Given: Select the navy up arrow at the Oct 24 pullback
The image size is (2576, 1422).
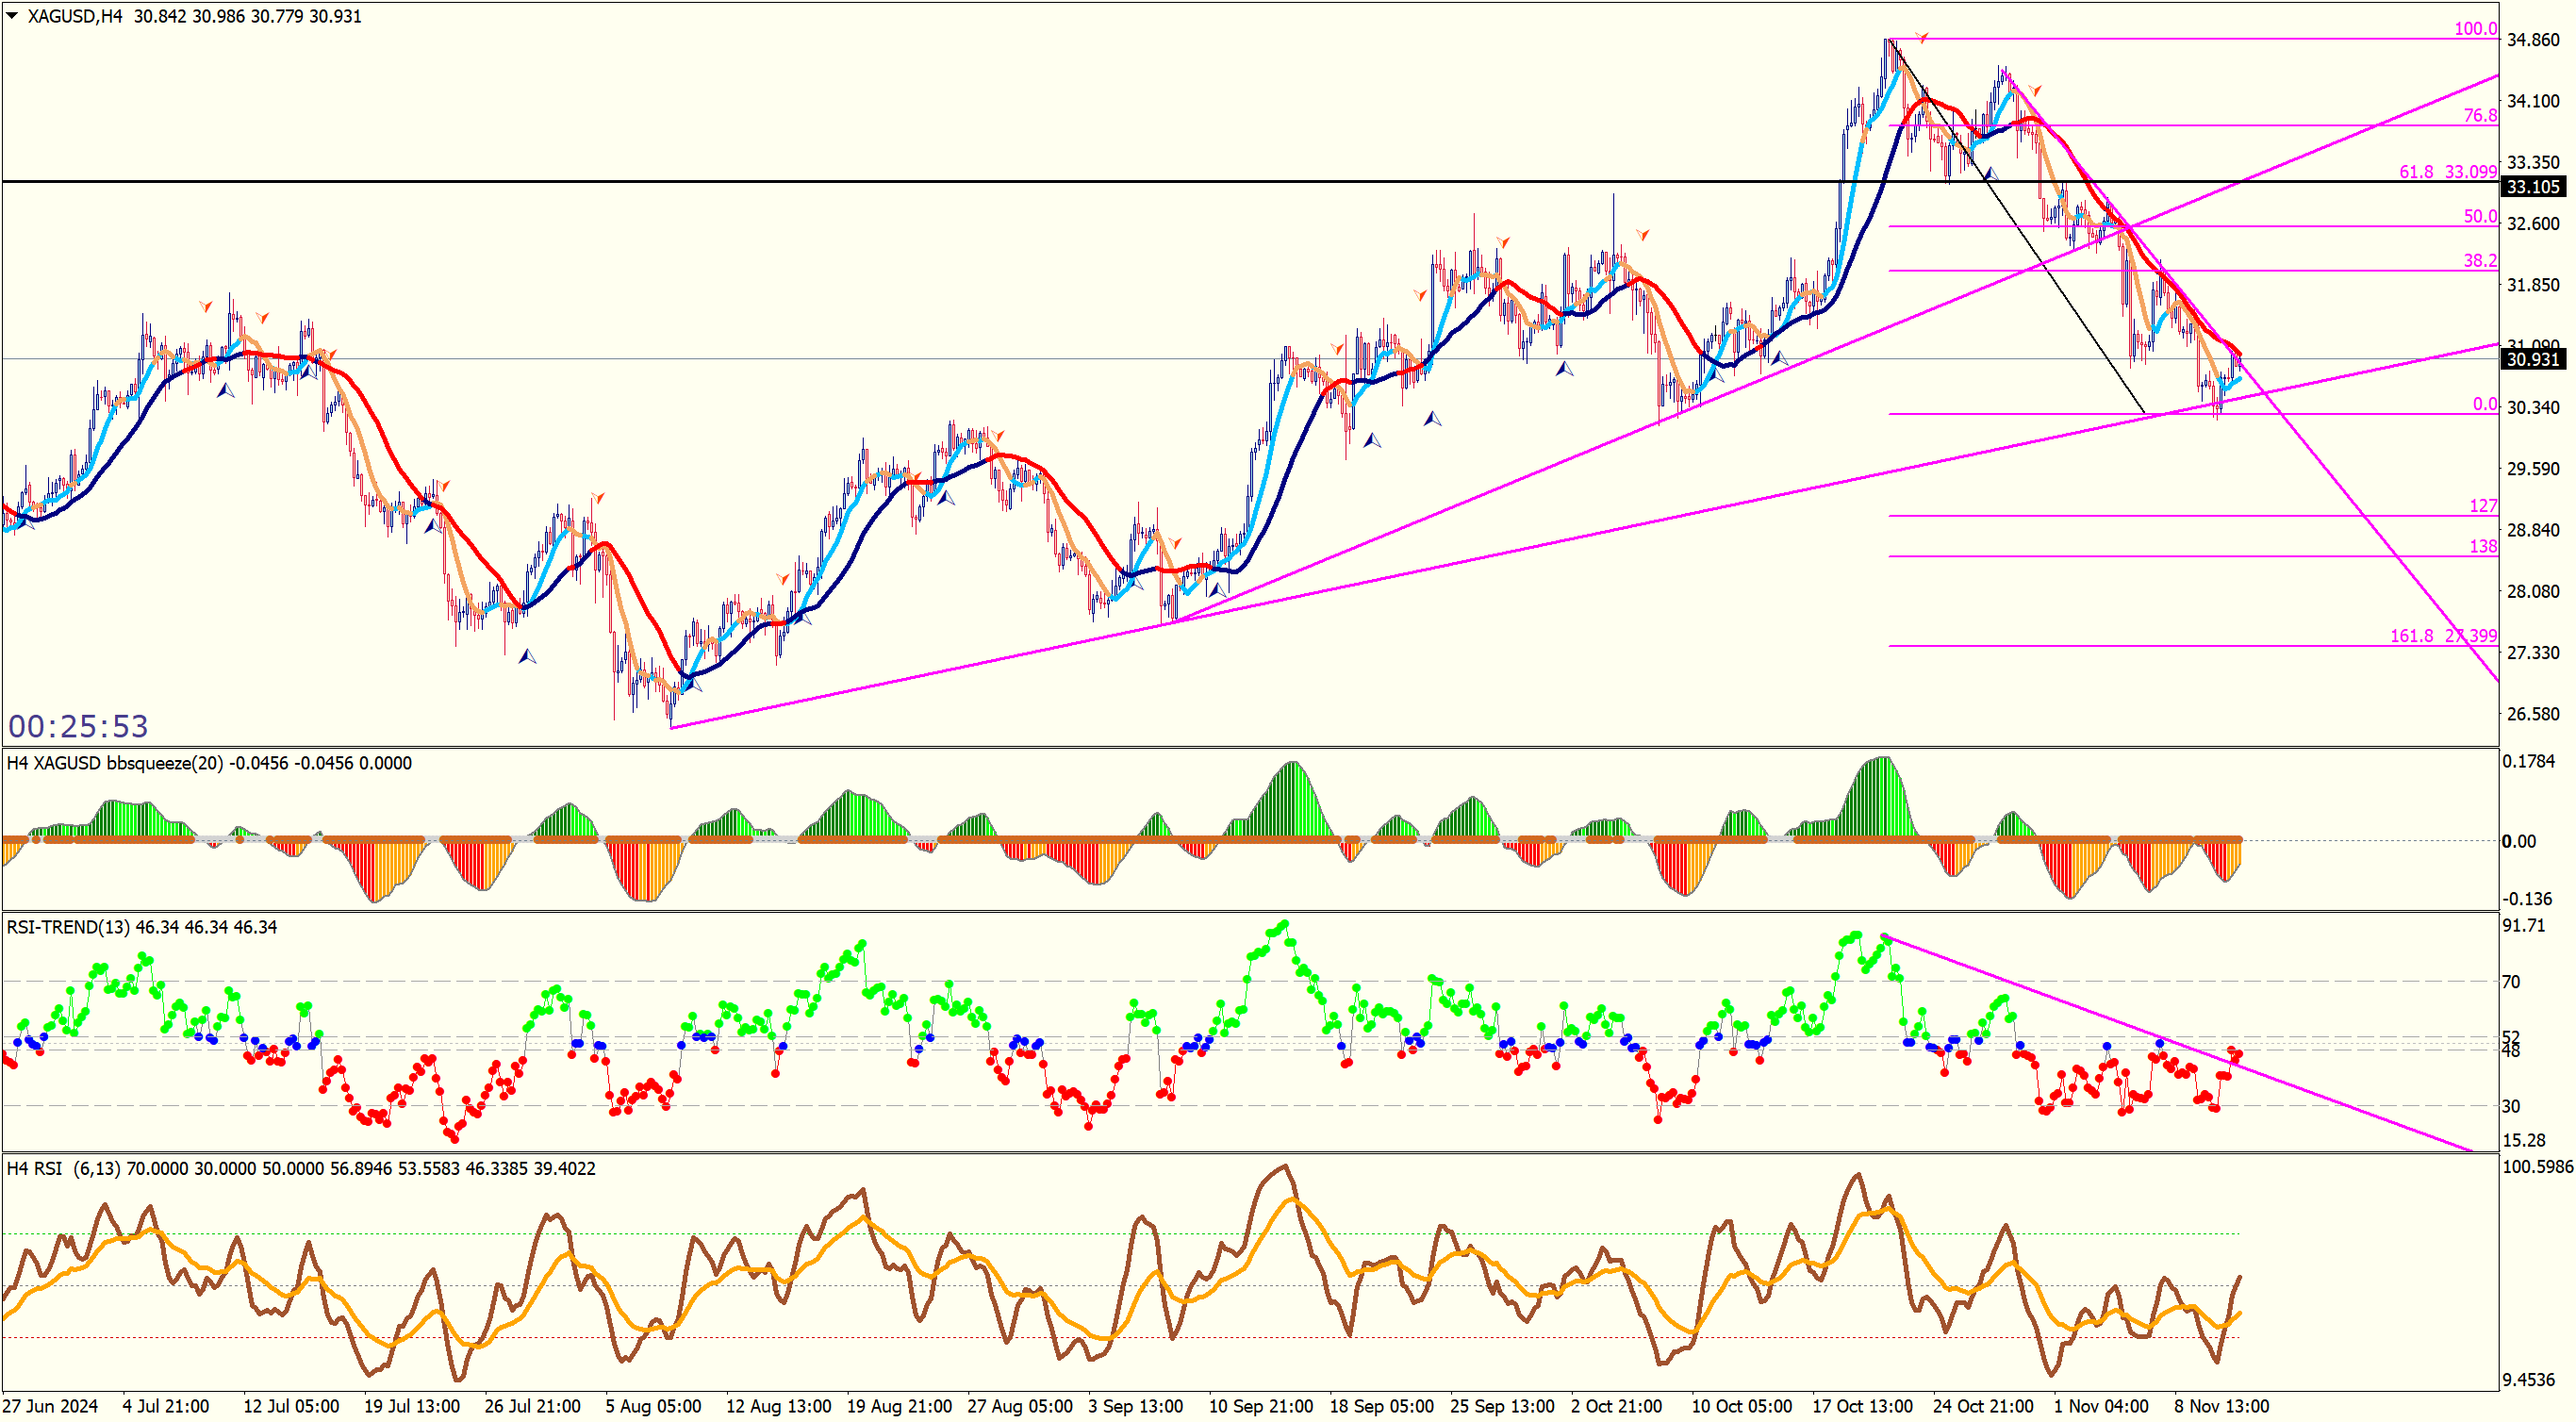Looking at the screenshot, I should [x=1990, y=173].
